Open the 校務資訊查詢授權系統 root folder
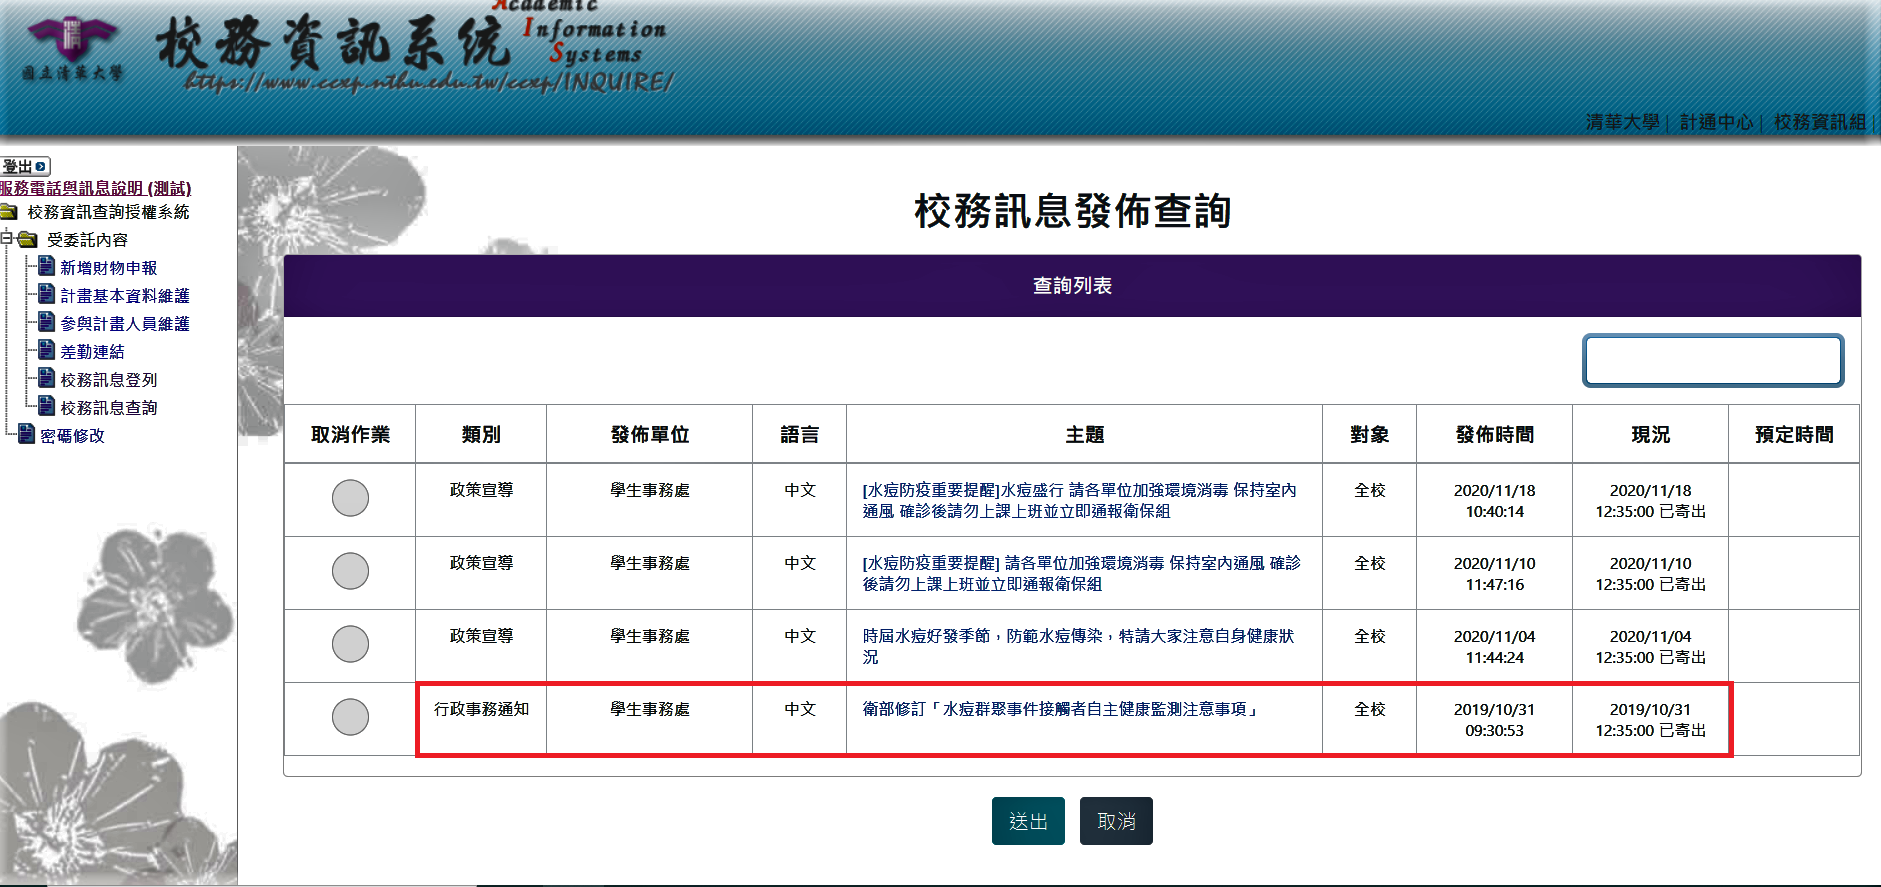The width and height of the screenshot is (1881, 887). (9, 212)
